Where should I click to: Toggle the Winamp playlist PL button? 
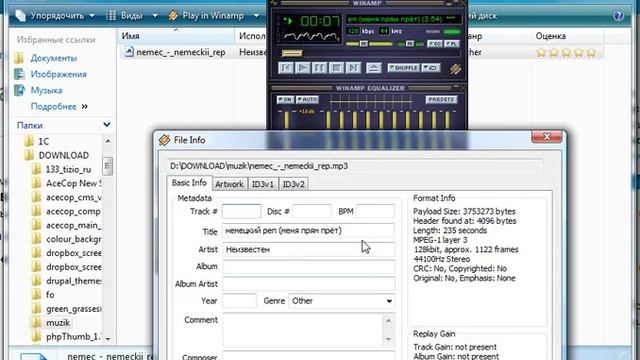[451, 44]
